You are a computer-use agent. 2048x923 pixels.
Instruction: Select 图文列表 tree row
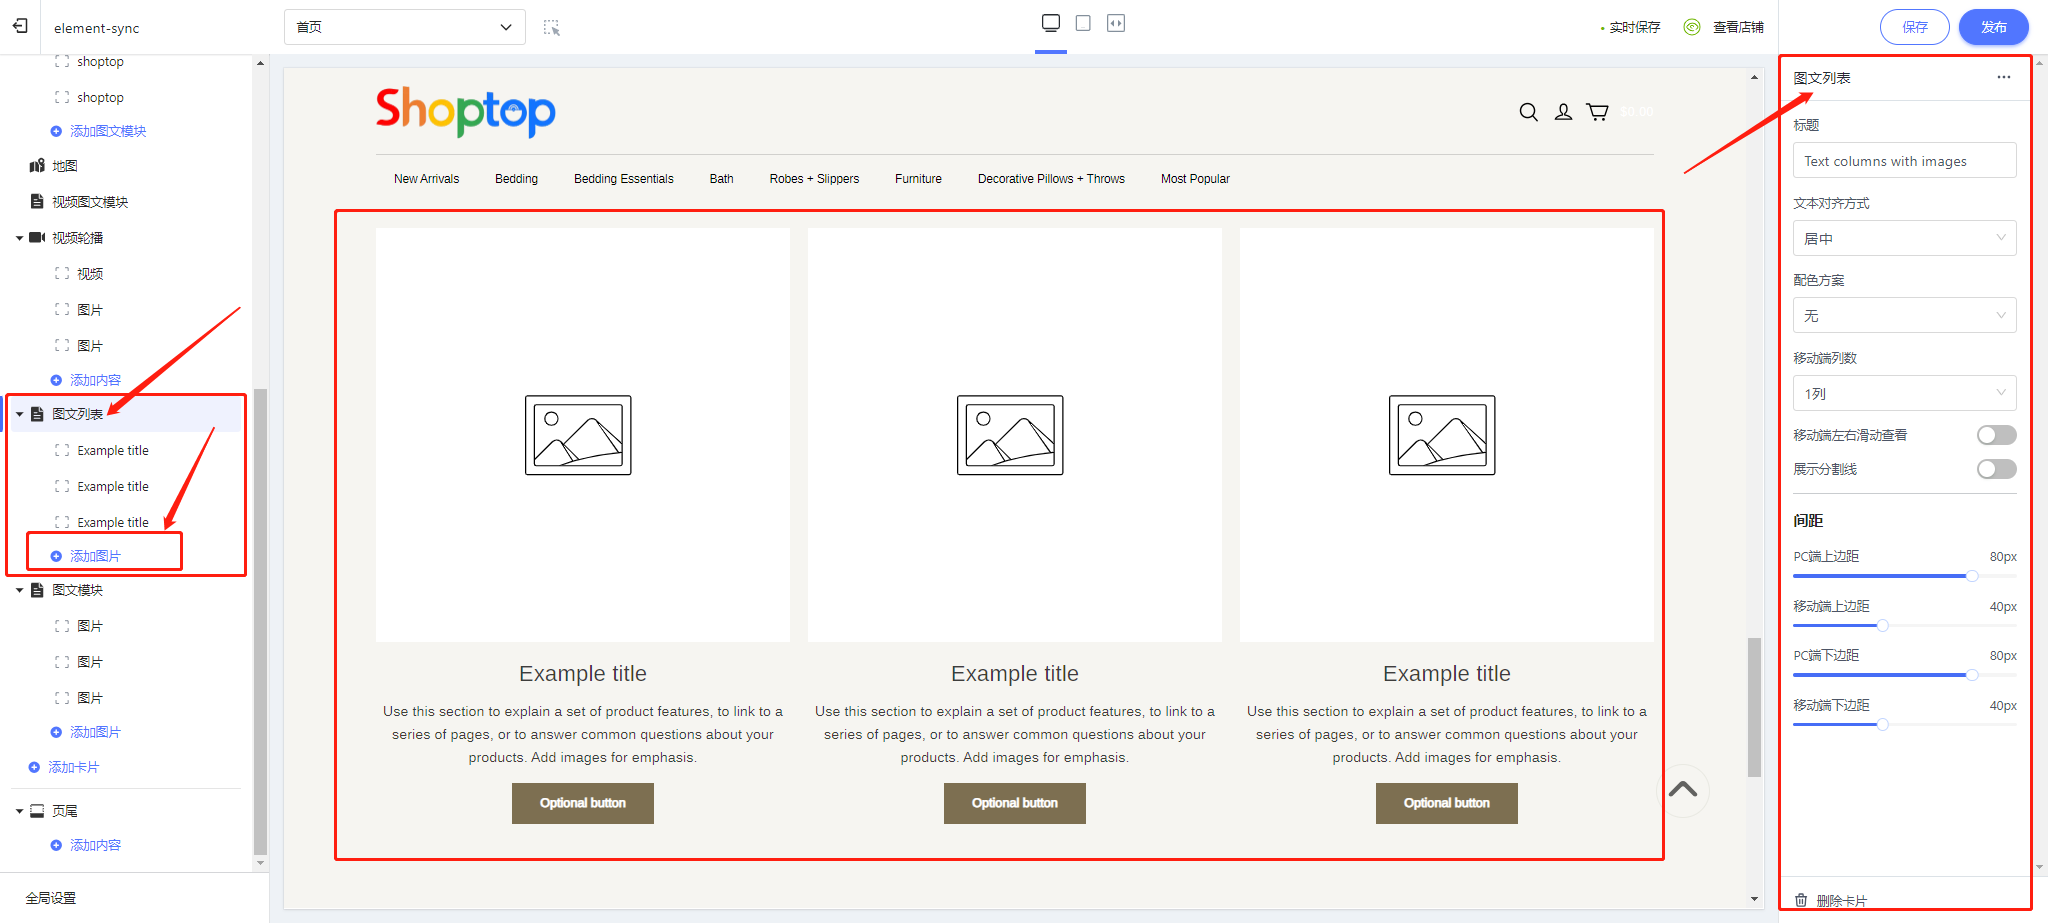click(126, 414)
